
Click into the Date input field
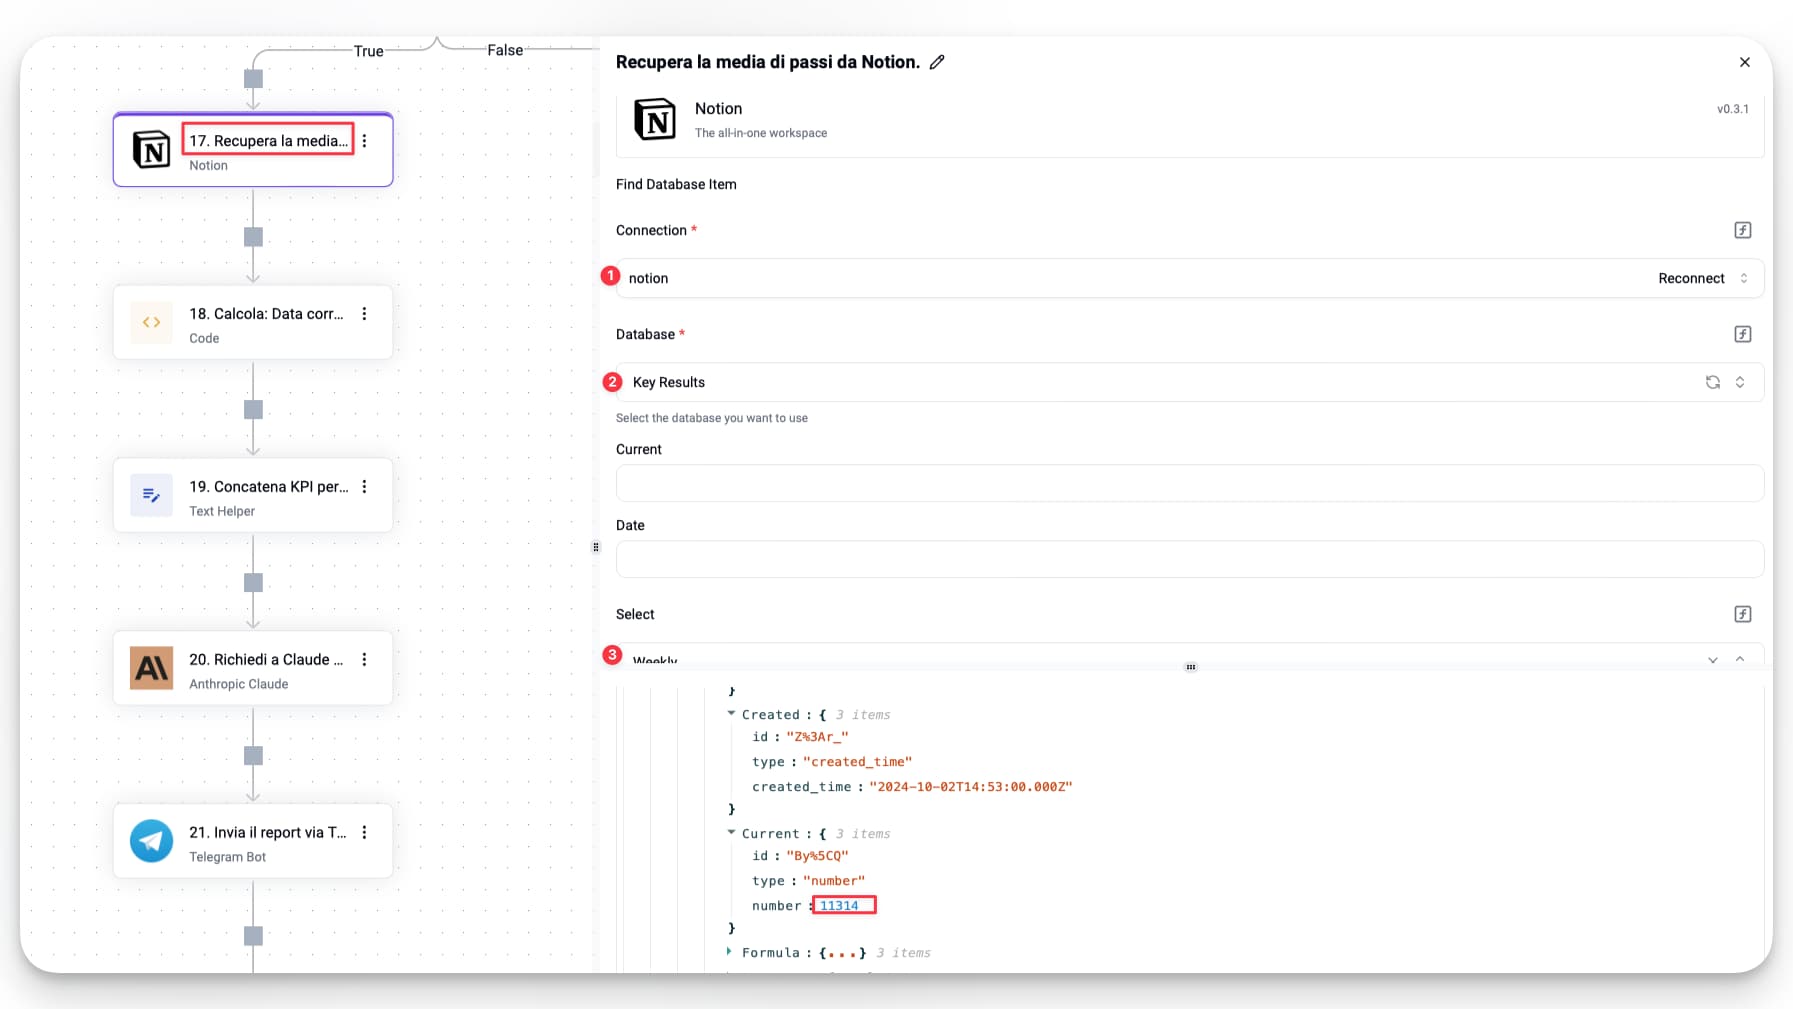click(1189, 559)
